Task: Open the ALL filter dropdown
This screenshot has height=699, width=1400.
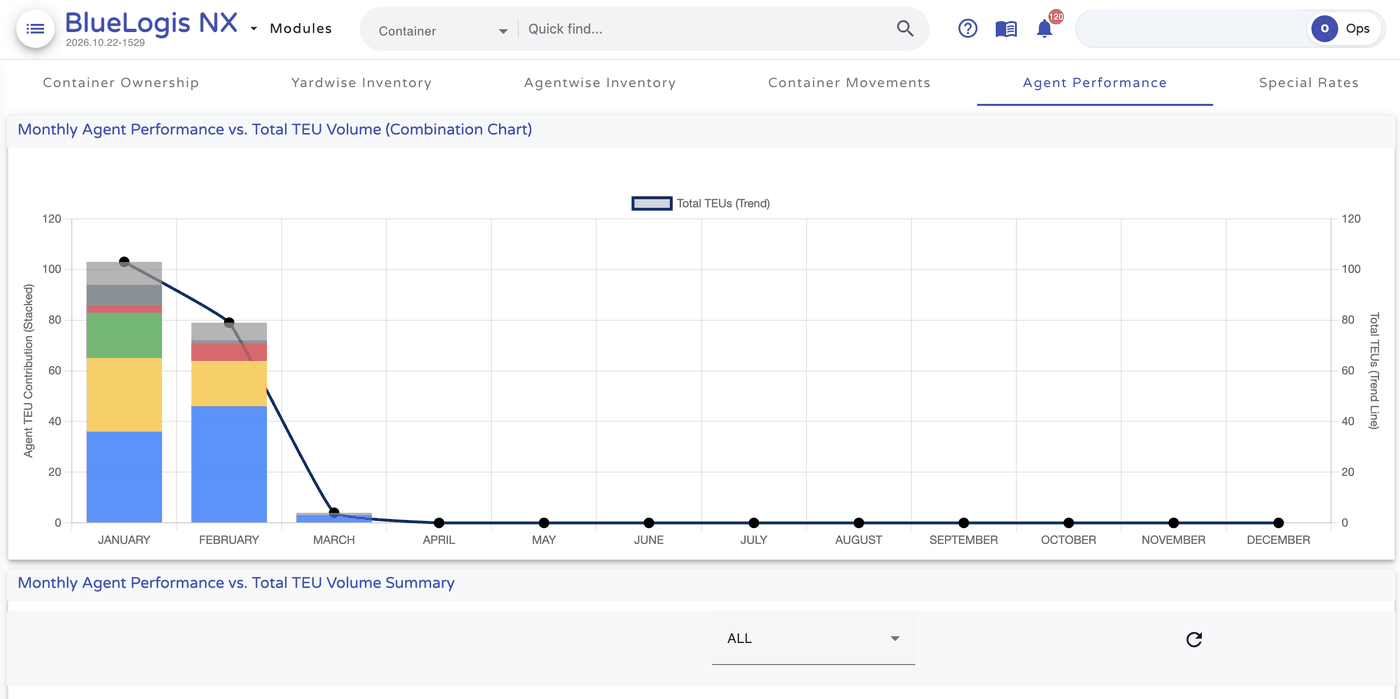Action: pyautogui.click(x=813, y=639)
